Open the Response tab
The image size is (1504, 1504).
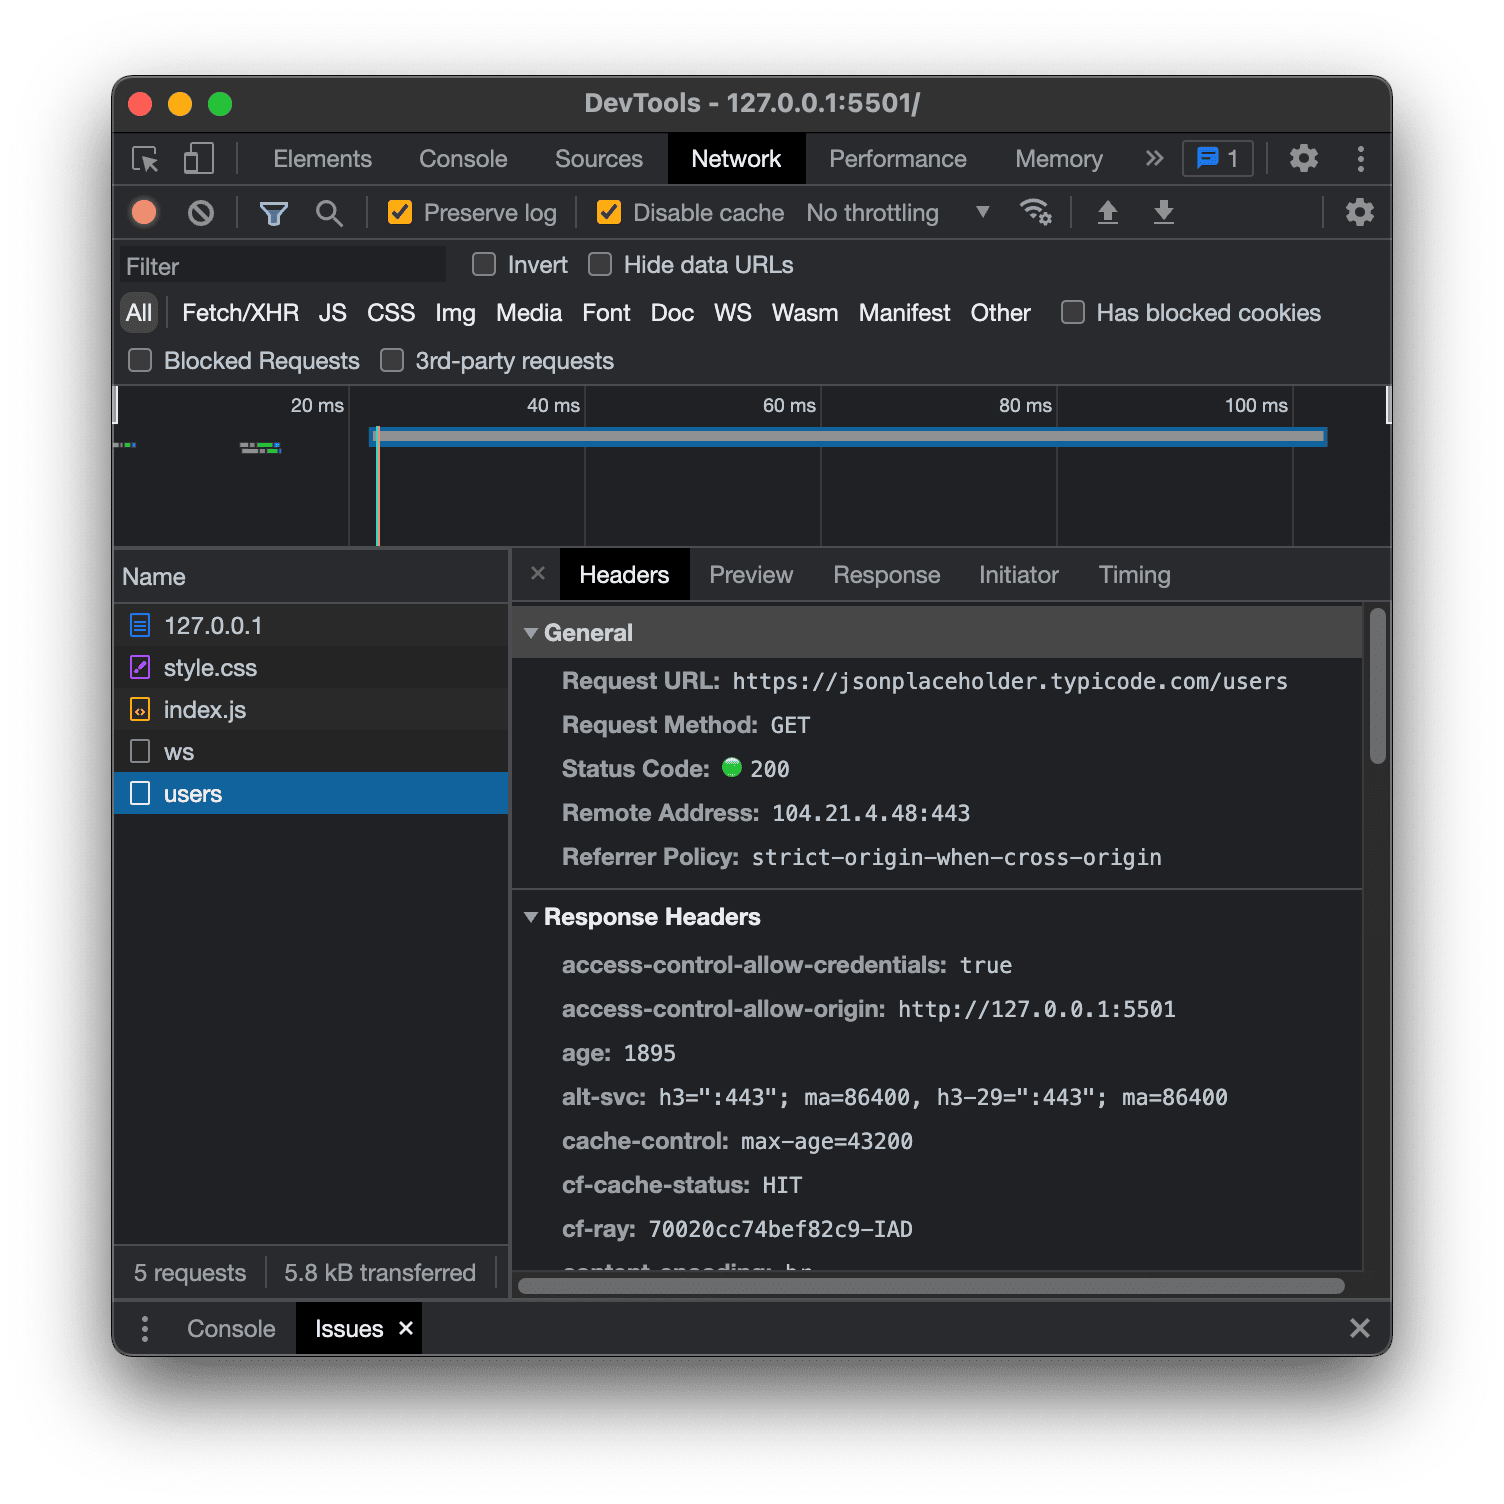pos(887,575)
